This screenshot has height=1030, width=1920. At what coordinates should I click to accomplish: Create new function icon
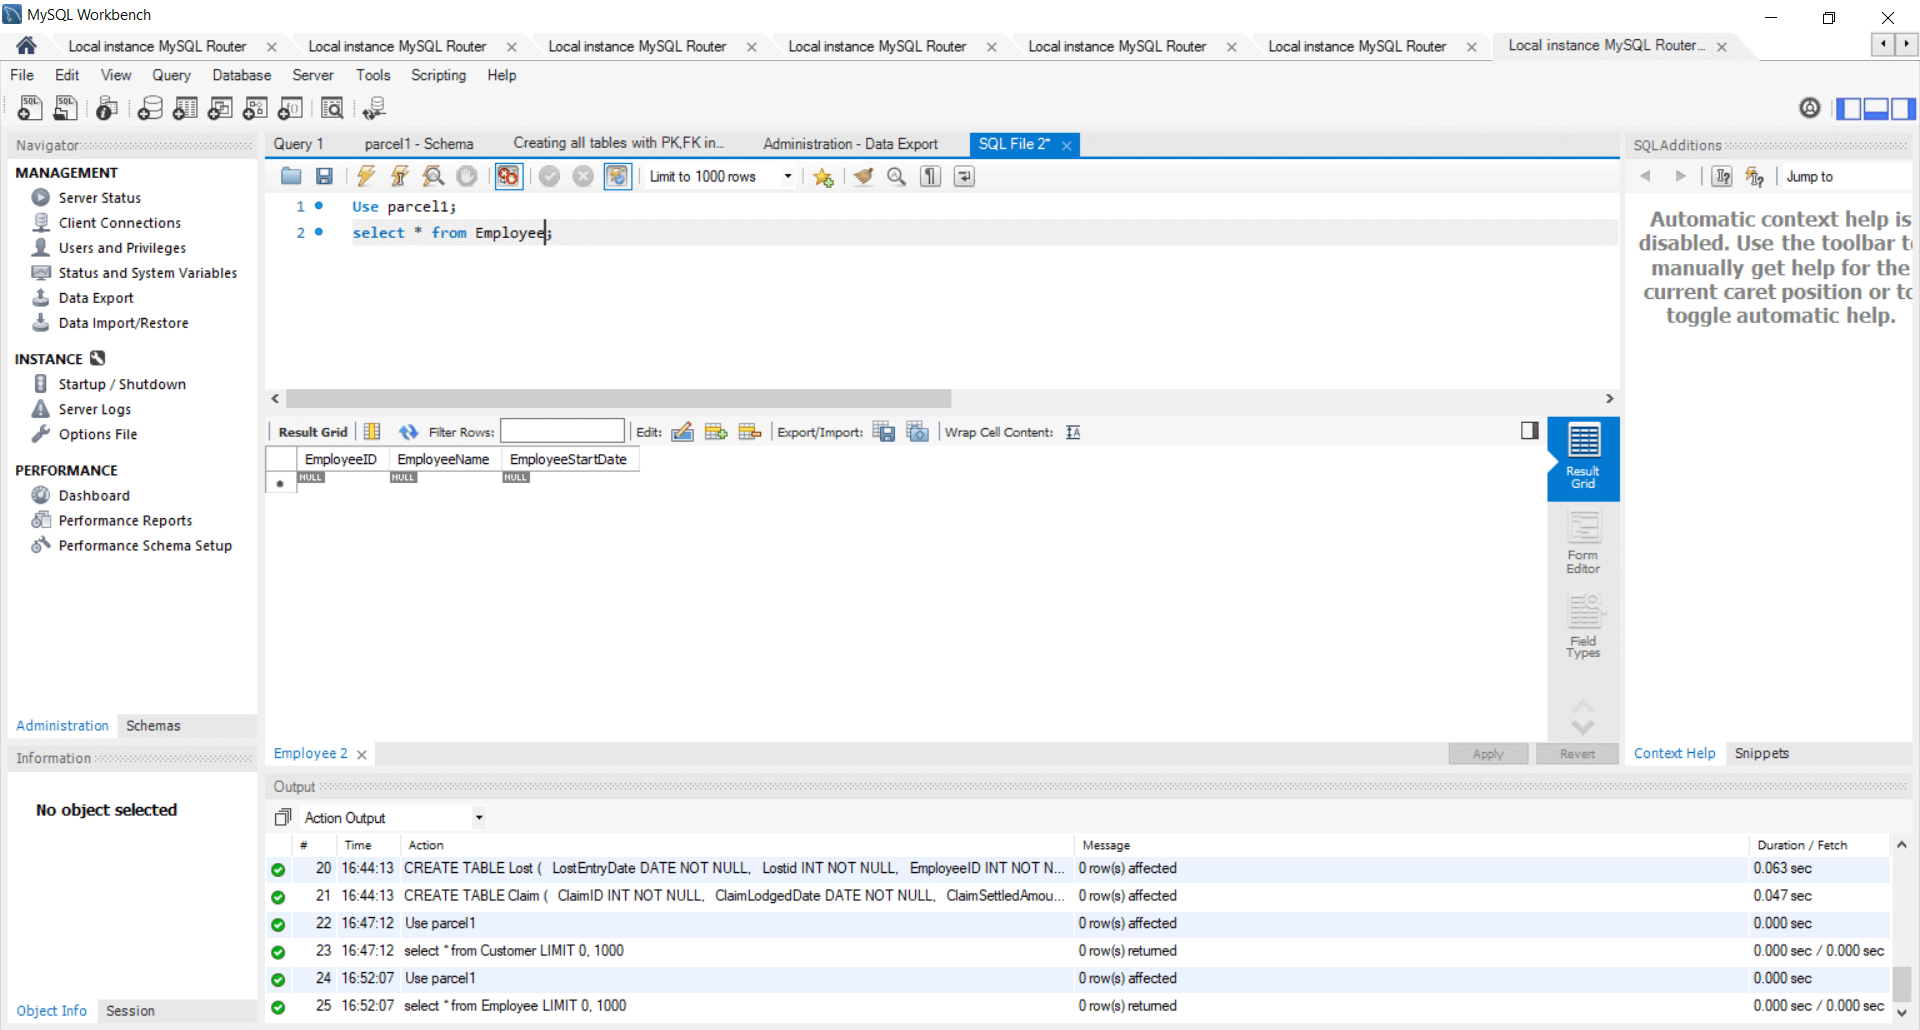click(x=290, y=108)
